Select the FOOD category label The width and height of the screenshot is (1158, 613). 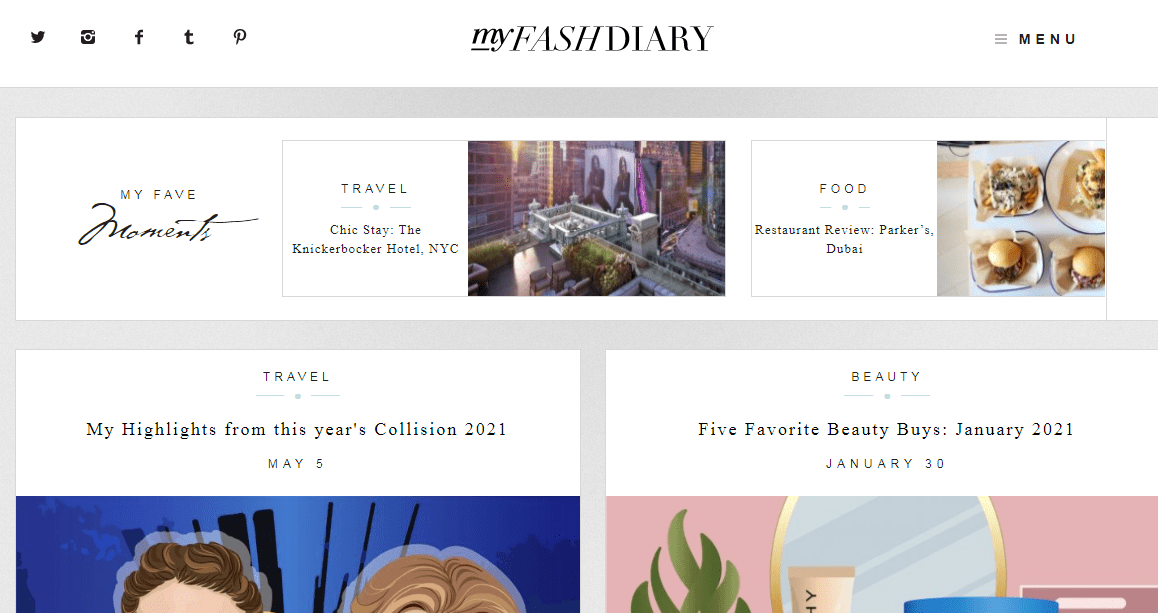tap(844, 189)
